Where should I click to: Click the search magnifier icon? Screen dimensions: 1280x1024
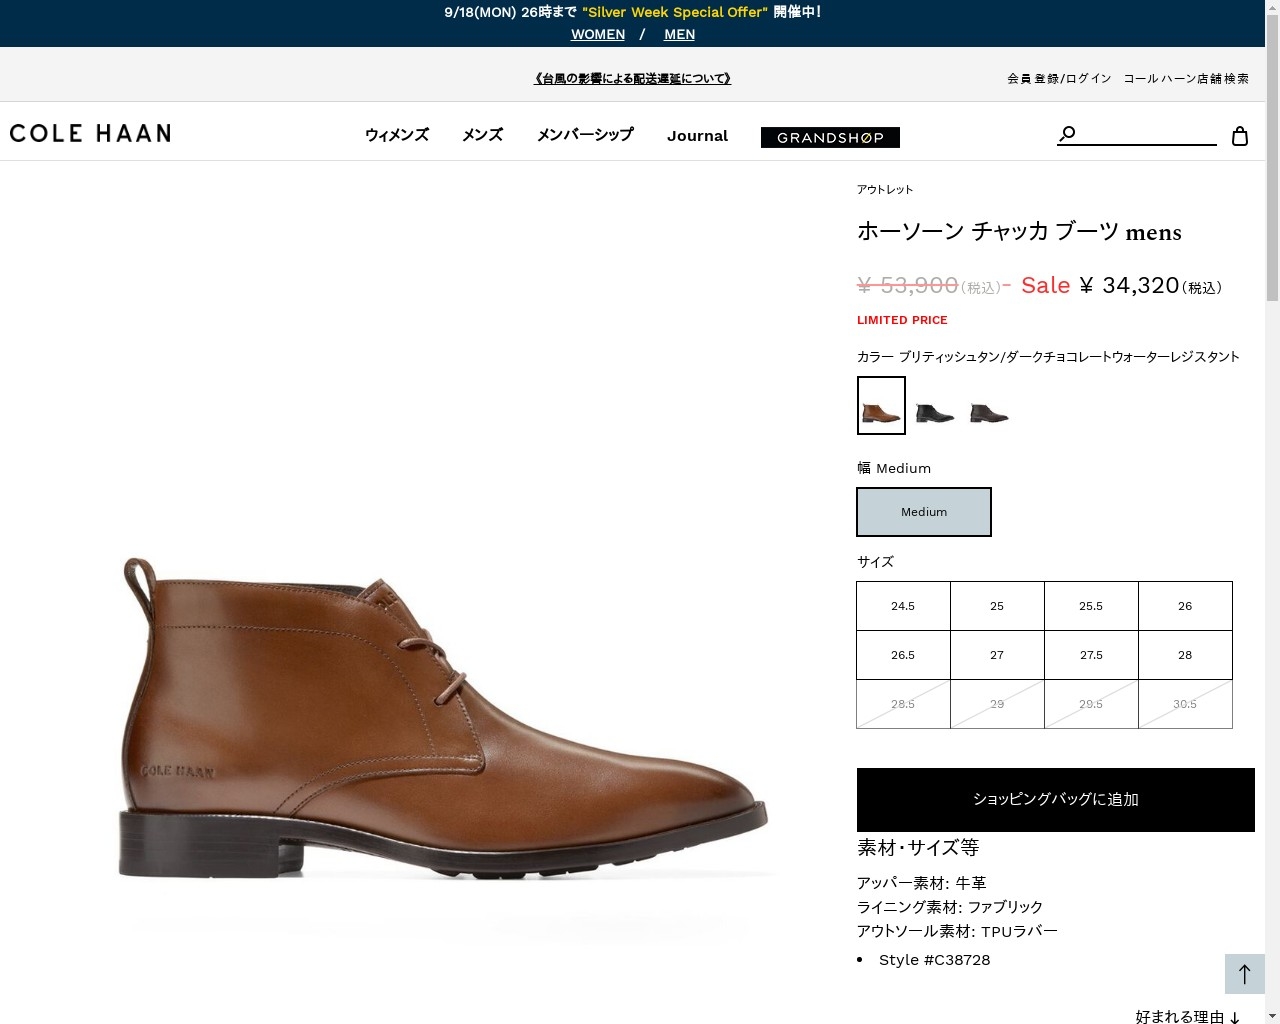pos(1067,134)
